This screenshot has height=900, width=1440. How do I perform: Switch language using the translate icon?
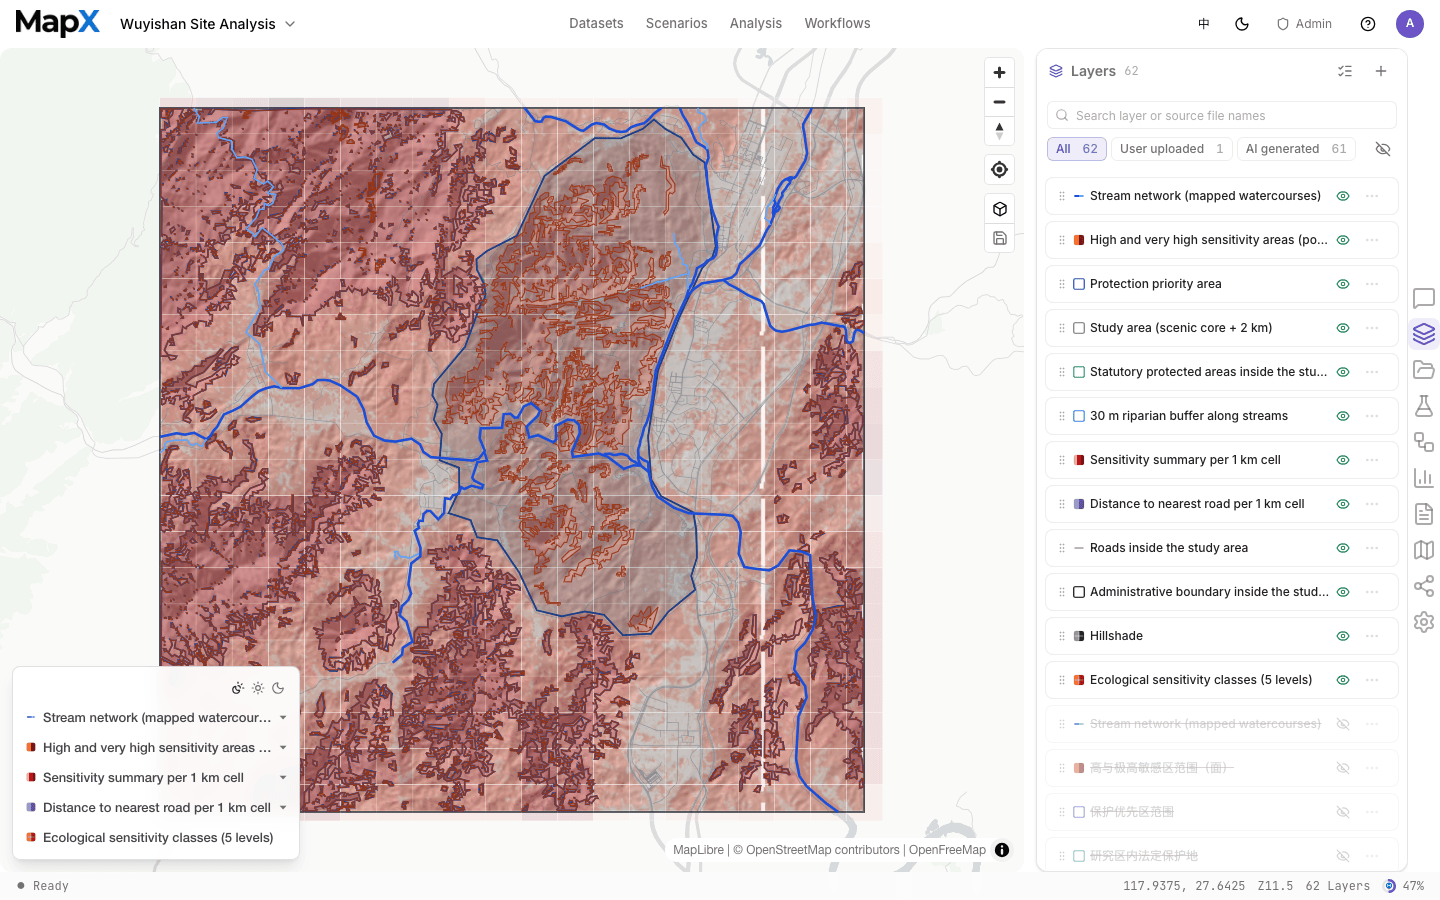click(x=1204, y=24)
